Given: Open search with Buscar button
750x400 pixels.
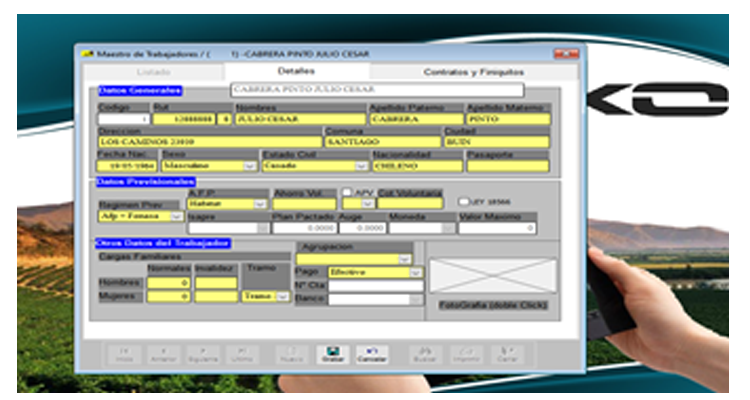Looking at the screenshot, I should click(425, 355).
